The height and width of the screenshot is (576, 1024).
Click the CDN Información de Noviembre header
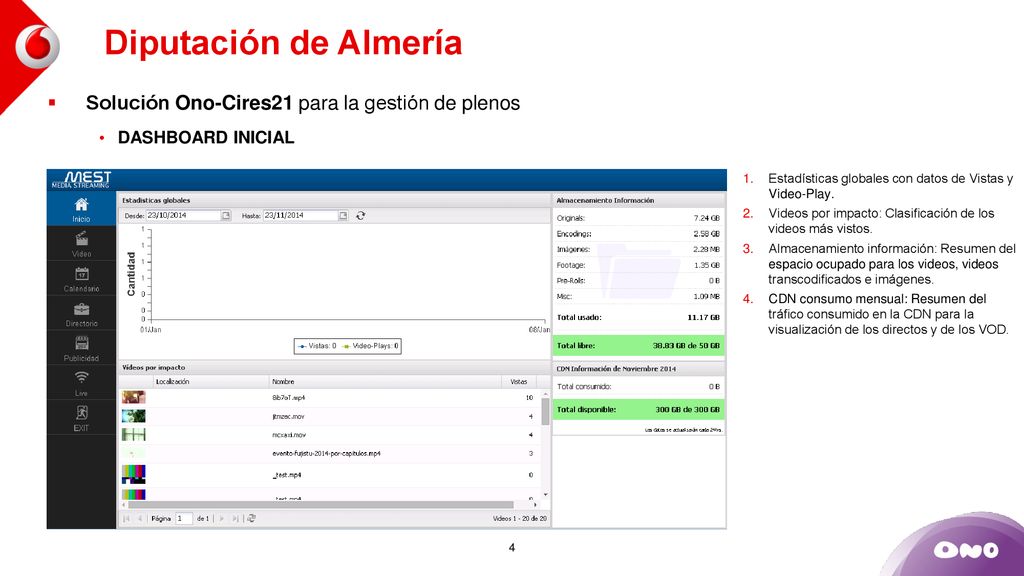(639, 369)
